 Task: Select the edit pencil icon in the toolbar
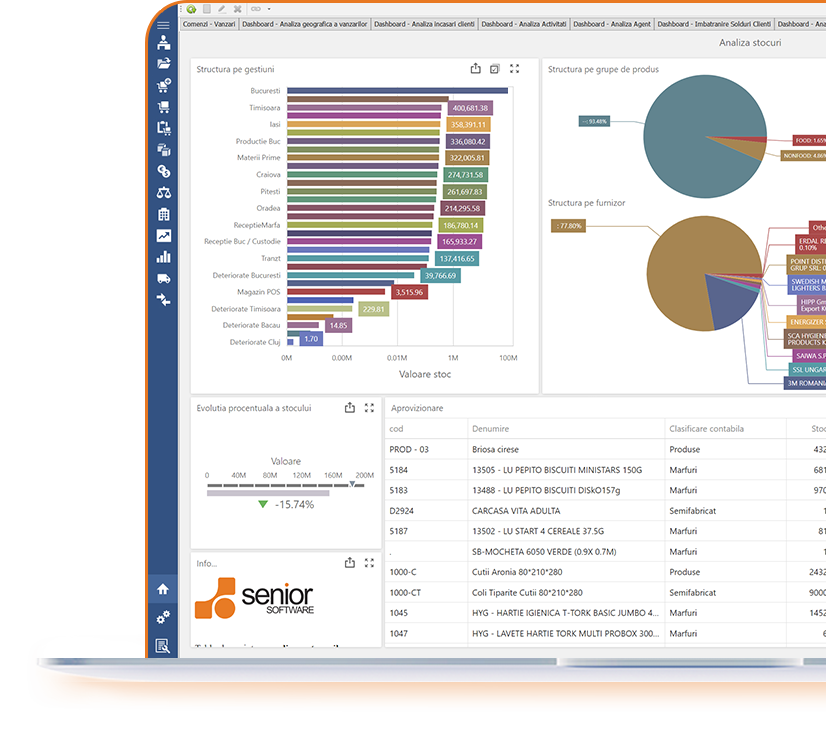221,9
